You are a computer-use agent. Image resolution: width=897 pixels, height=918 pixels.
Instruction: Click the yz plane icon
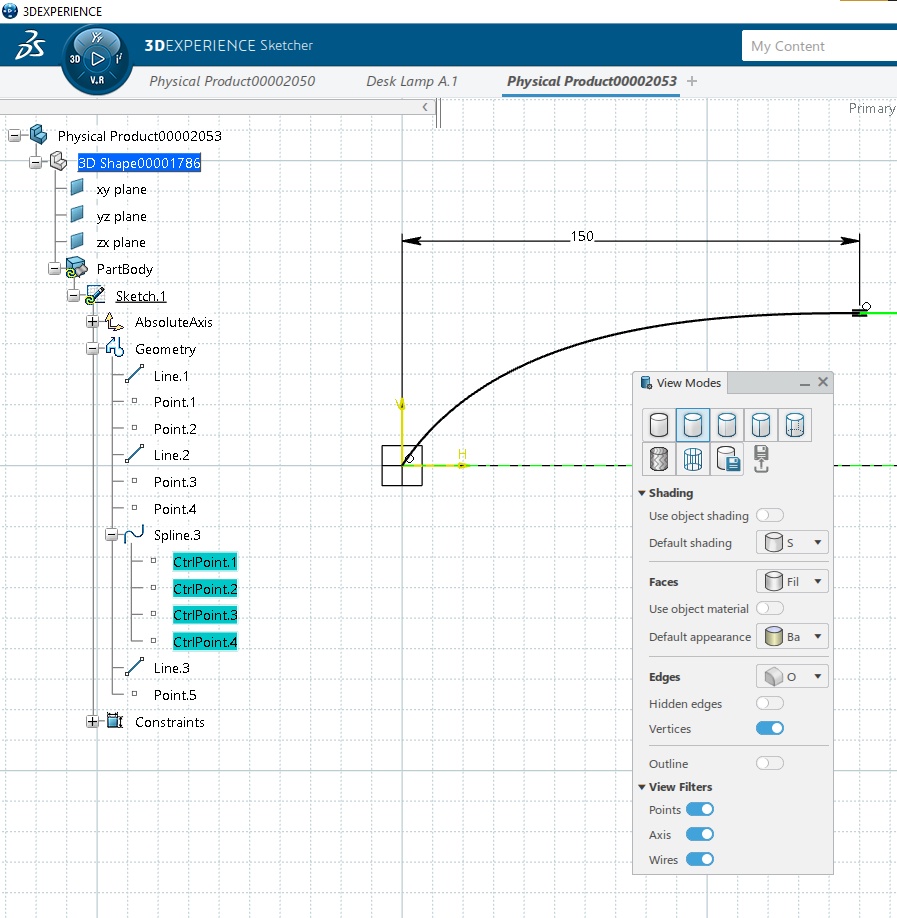point(77,215)
